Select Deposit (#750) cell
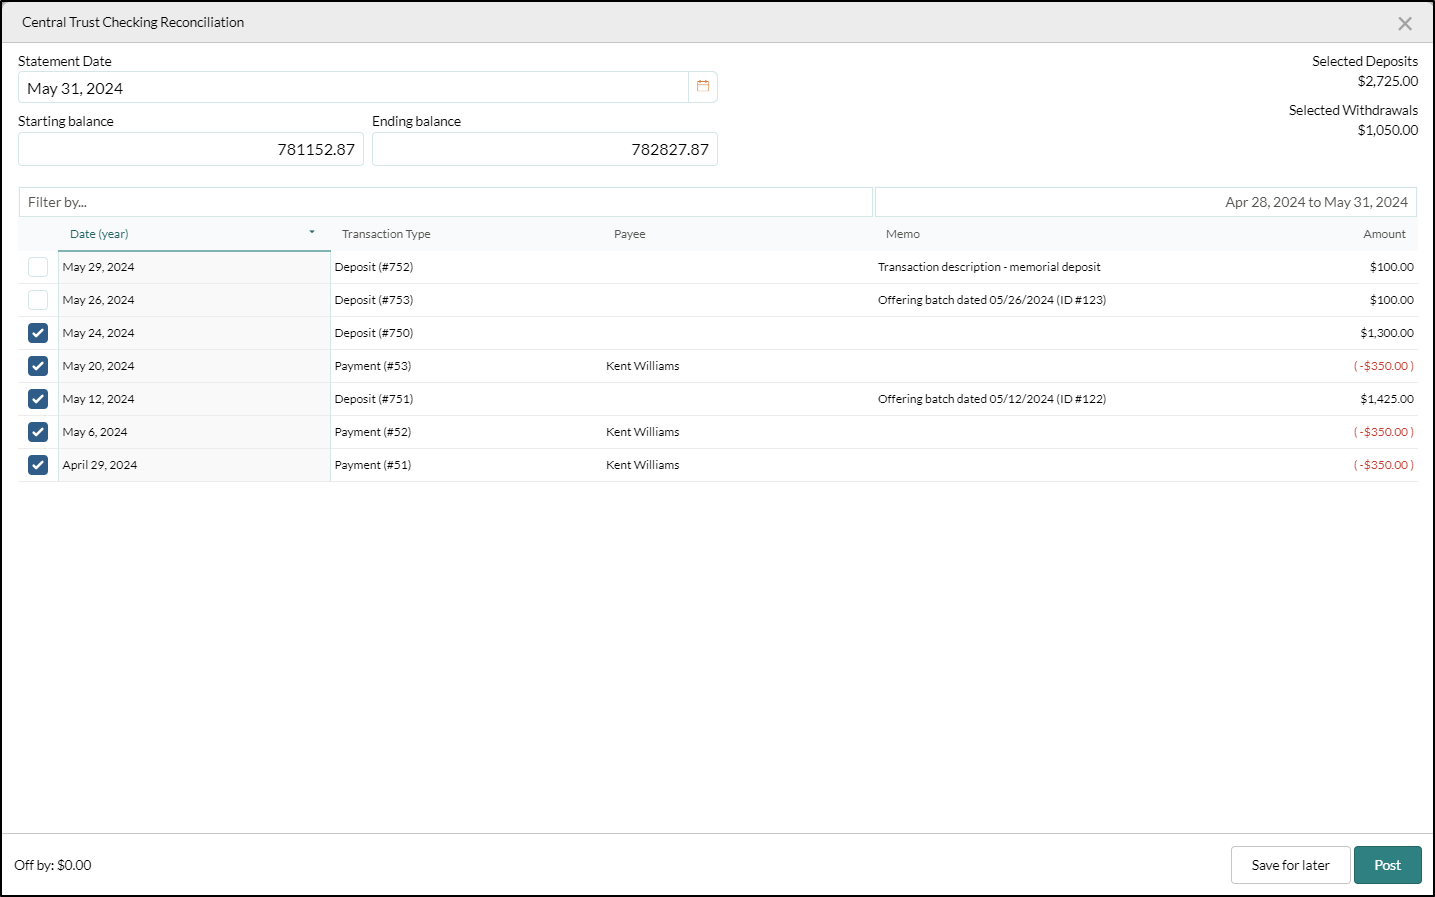Viewport: 1435px width, 897px height. pyautogui.click(x=374, y=333)
